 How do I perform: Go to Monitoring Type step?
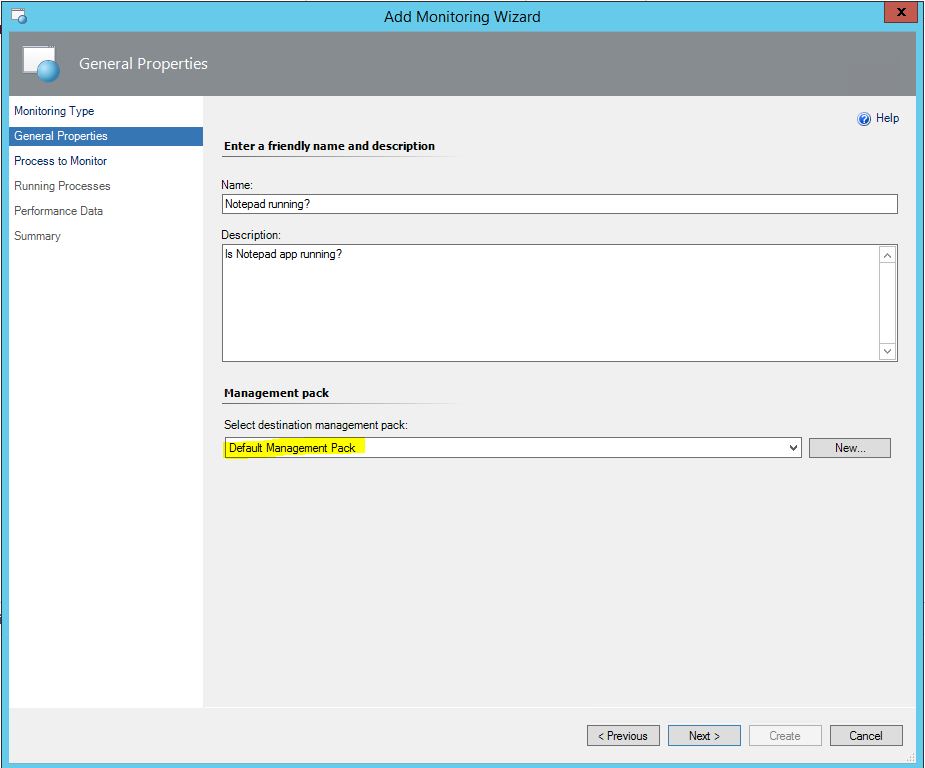54,111
